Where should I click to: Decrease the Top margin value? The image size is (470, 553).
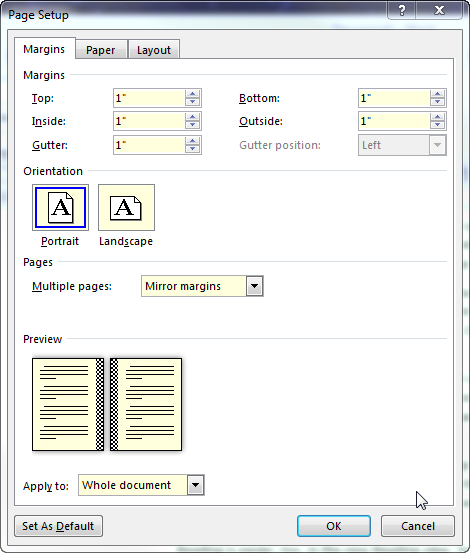click(192, 102)
